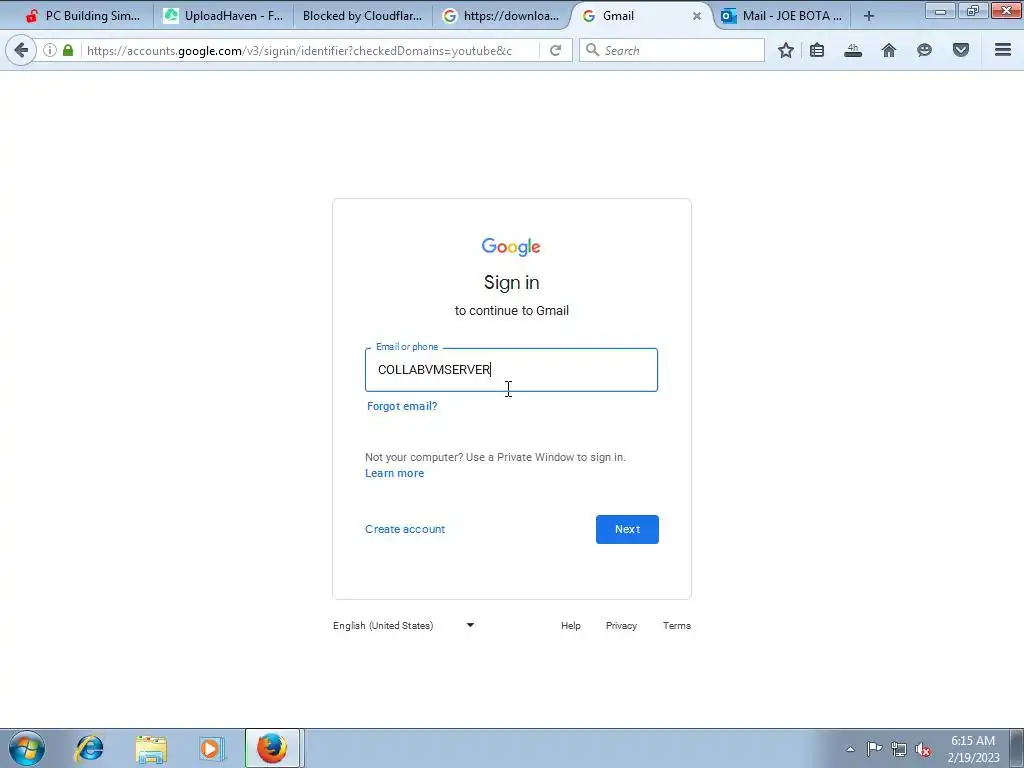Click the Create account link
The height and width of the screenshot is (768, 1024).
[405, 529]
